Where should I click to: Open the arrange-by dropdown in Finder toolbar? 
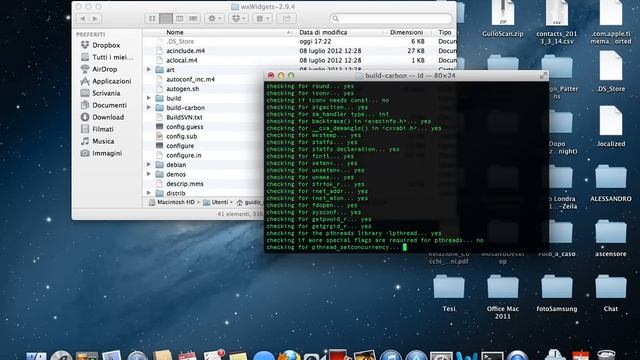pyautogui.click(x=262, y=18)
